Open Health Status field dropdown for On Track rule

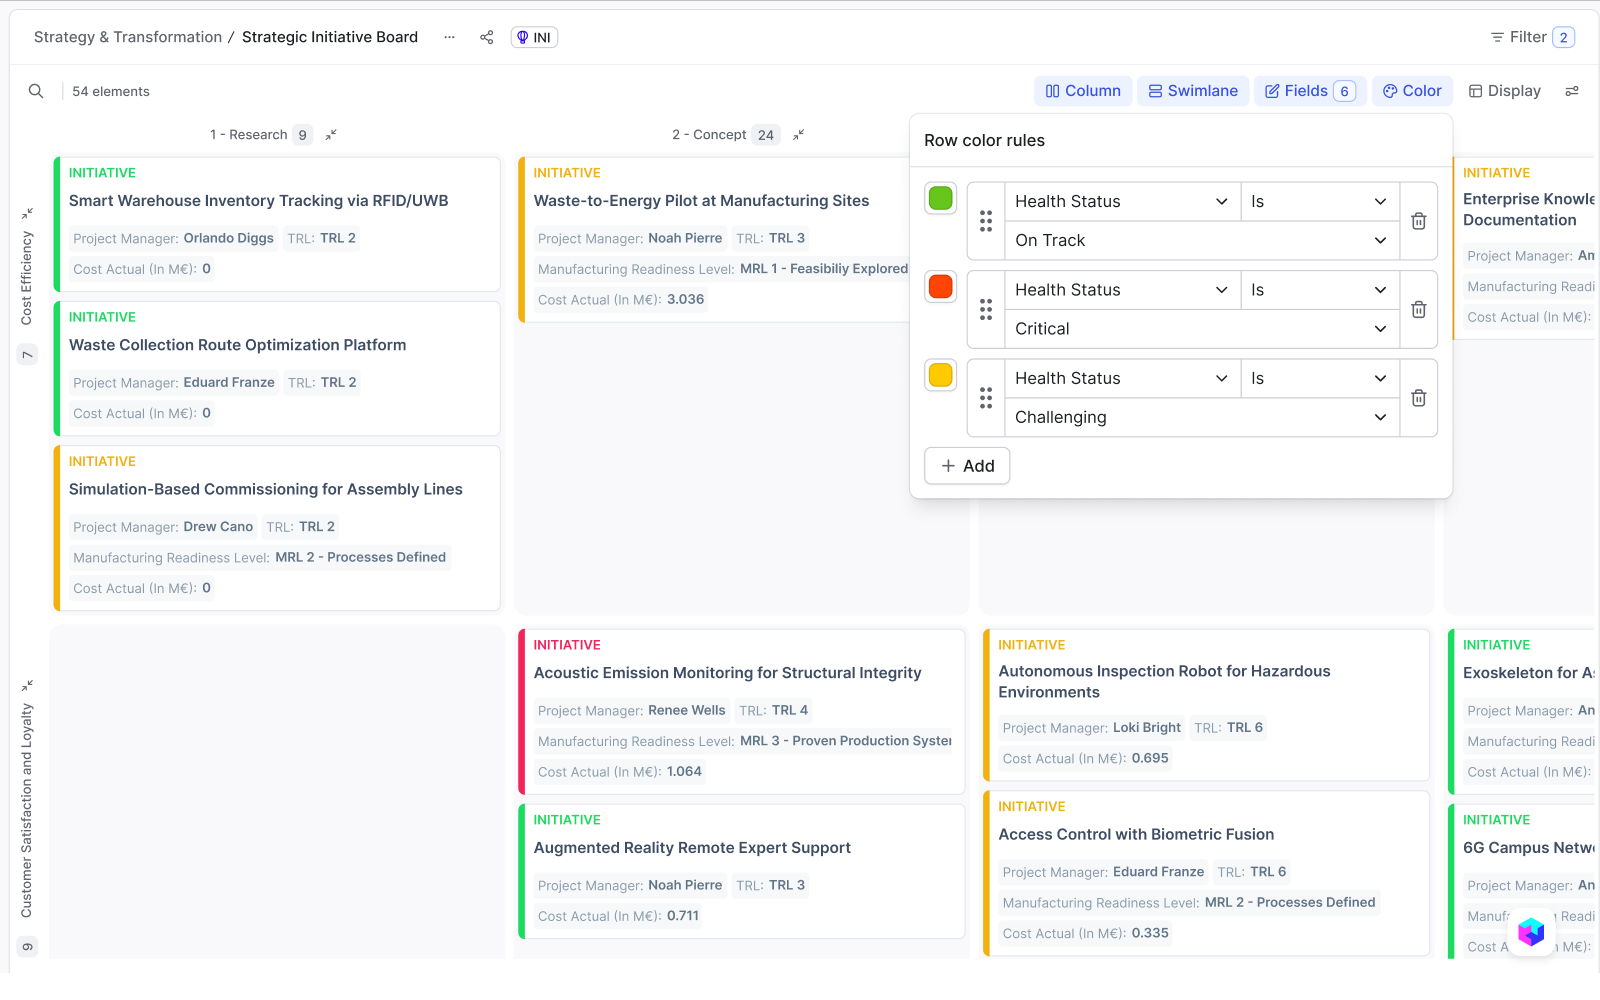[1122, 202]
